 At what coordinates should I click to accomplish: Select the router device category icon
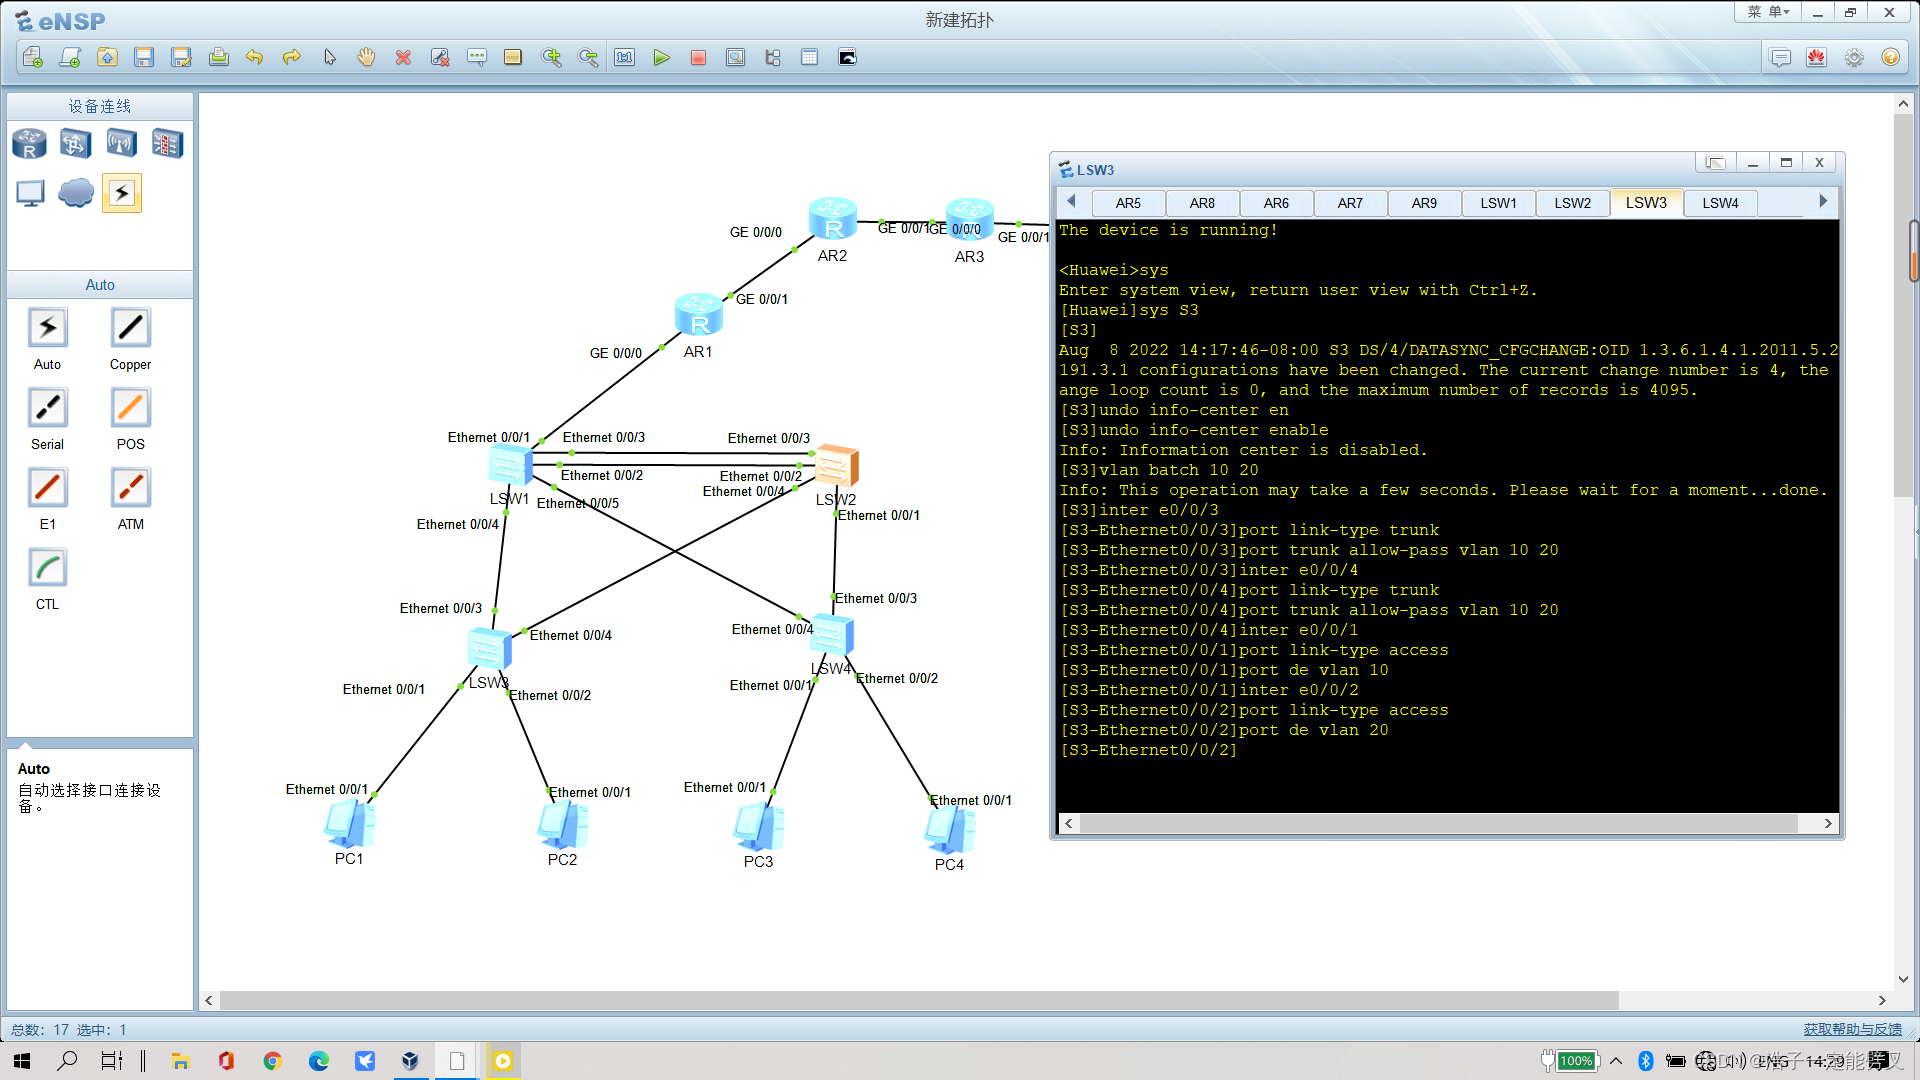[29, 144]
